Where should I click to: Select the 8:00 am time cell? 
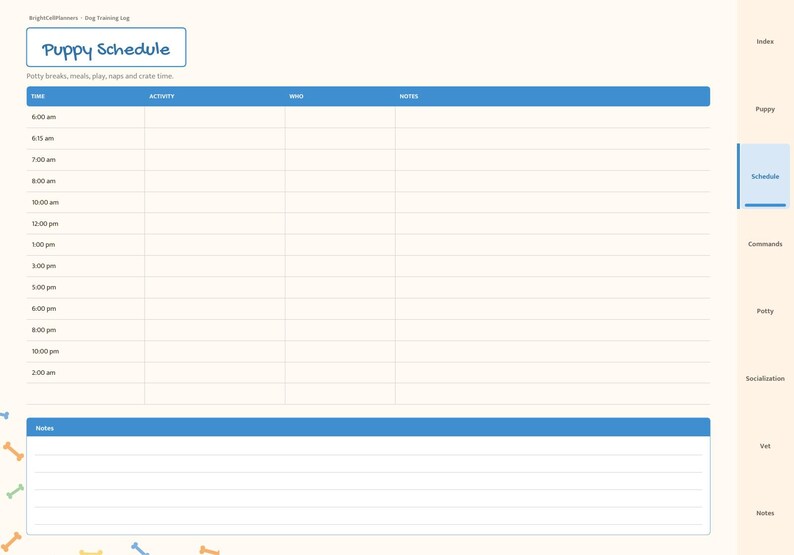tap(86, 181)
